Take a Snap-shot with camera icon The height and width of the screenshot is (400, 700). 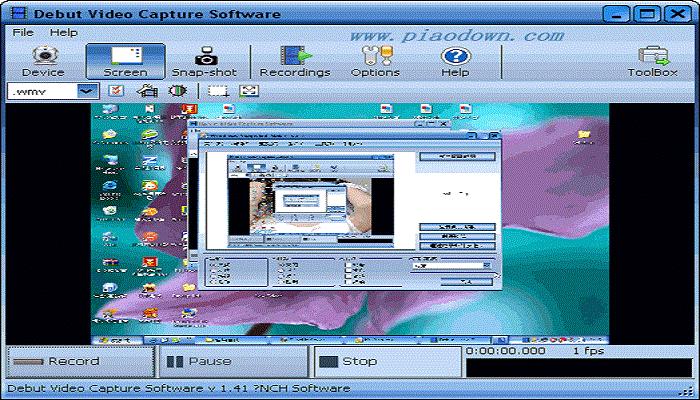click(x=204, y=62)
